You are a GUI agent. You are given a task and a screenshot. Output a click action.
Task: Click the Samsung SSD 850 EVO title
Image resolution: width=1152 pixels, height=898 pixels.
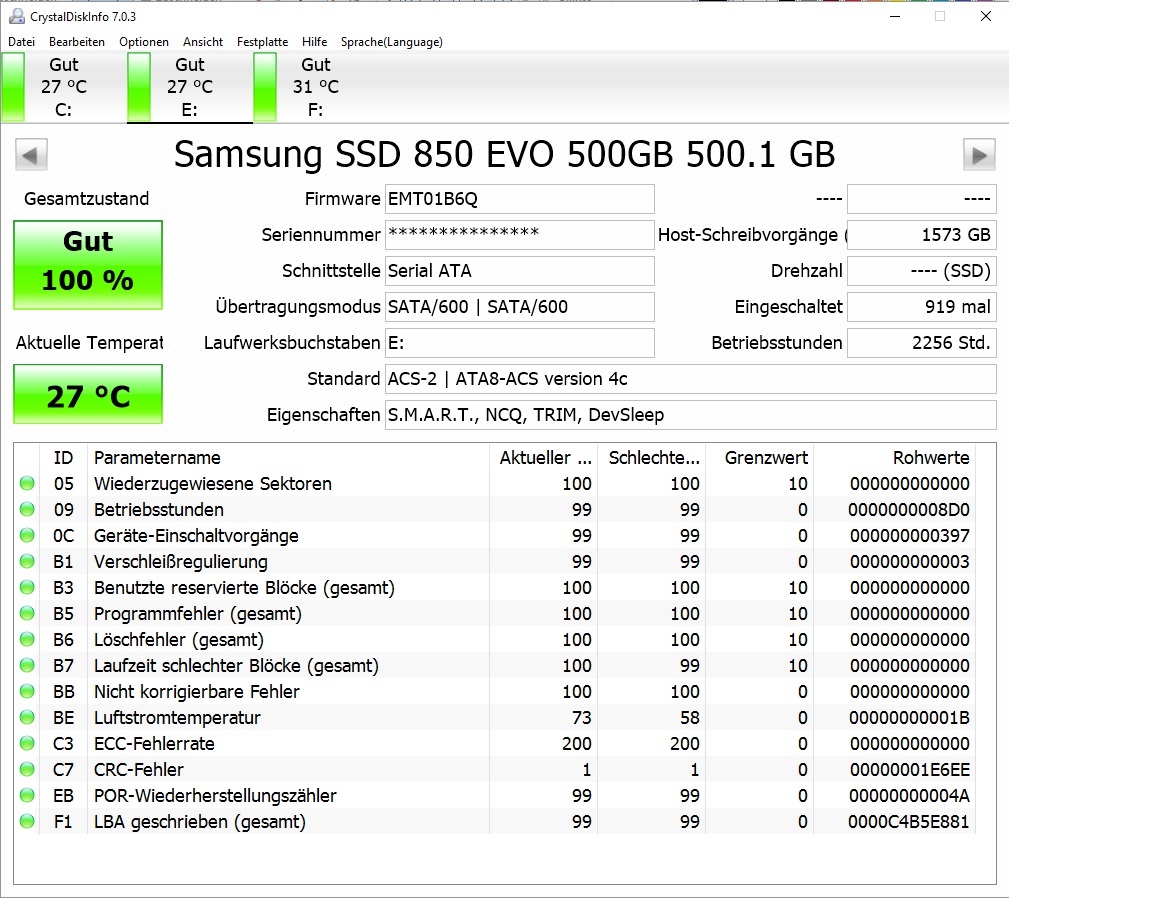pyautogui.click(x=504, y=154)
